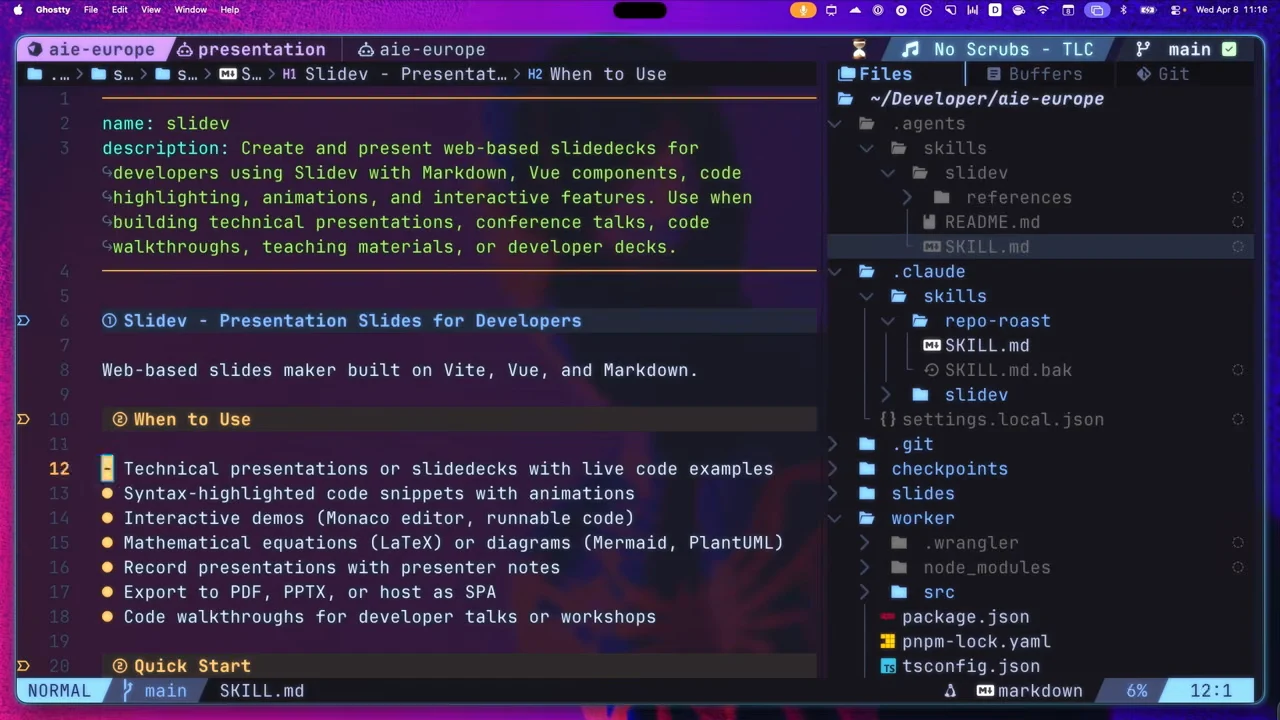Viewport: 1280px width, 720px height.
Task: Open the Apple menu
Action: click(18, 10)
